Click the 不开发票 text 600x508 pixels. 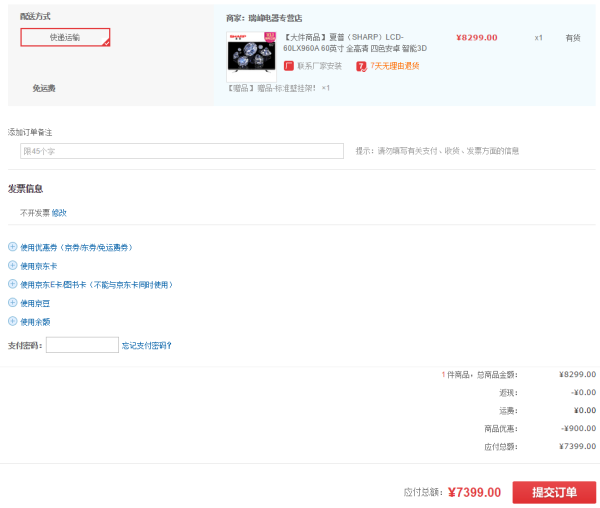pos(35,213)
